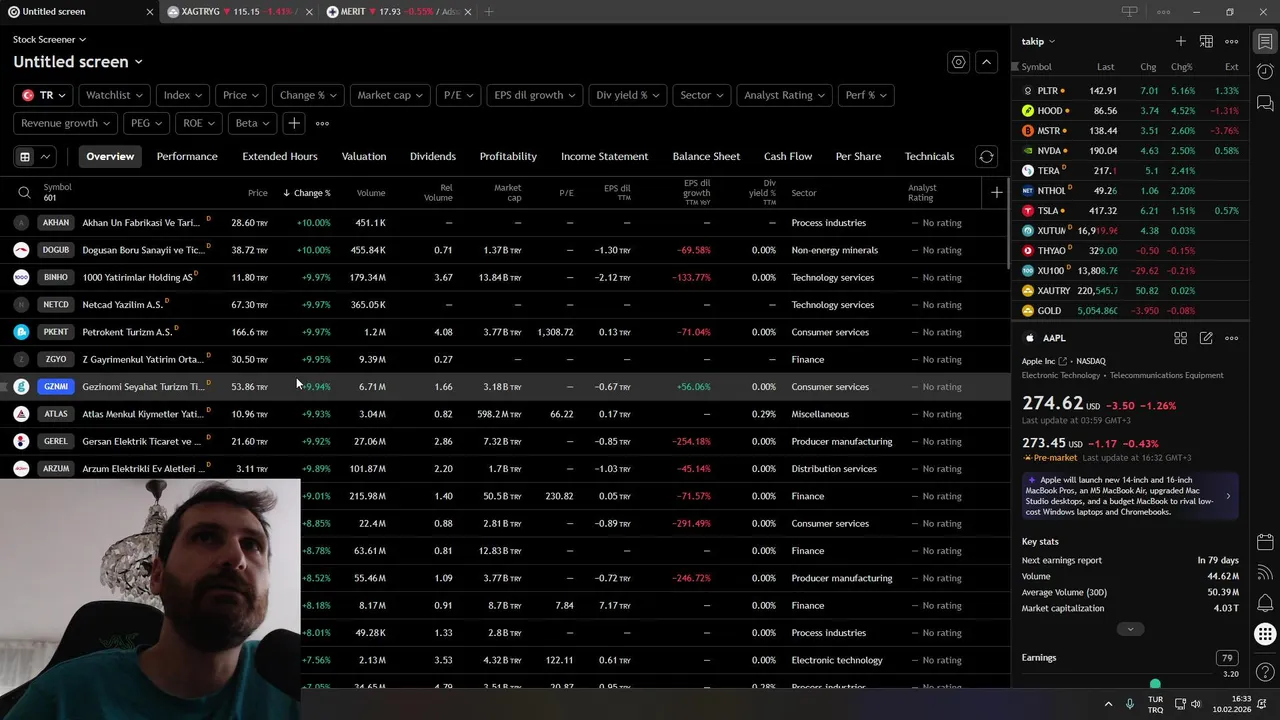Open the EPS dil growth filter dropdown
This screenshot has height=720, width=1280.
[x=535, y=95]
